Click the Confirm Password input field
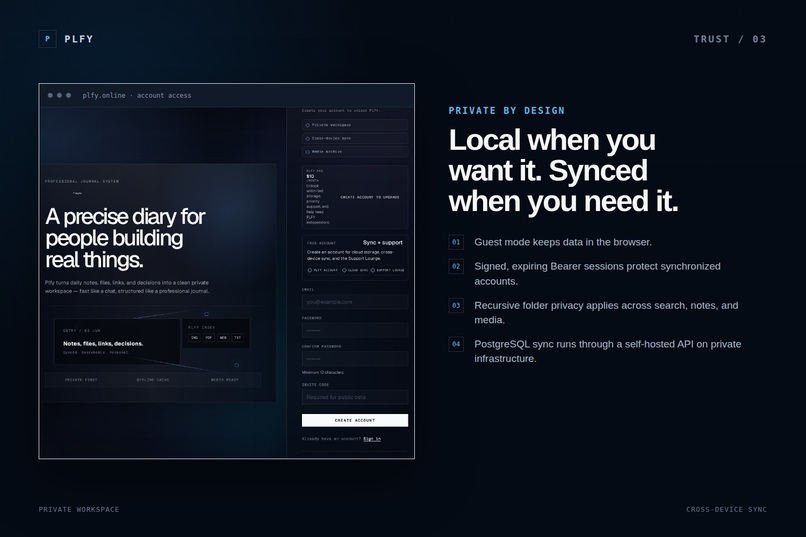Image resolution: width=806 pixels, height=537 pixels. pyautogui.click(x=355, y=359)
